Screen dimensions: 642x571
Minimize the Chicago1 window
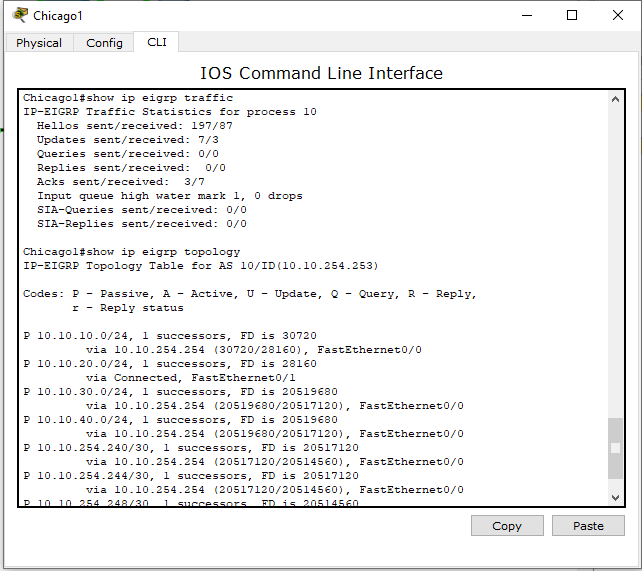527,15
